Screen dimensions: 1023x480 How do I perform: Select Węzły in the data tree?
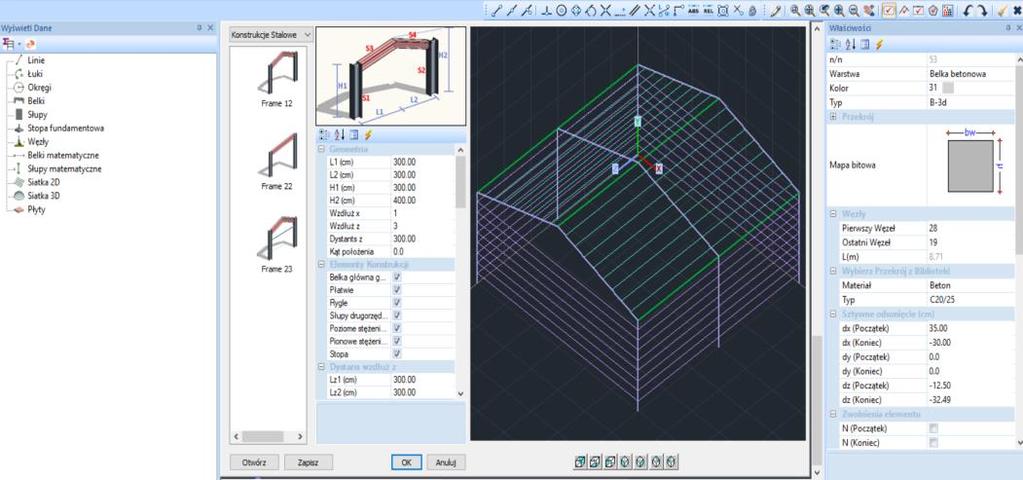(x=38, y=142)
